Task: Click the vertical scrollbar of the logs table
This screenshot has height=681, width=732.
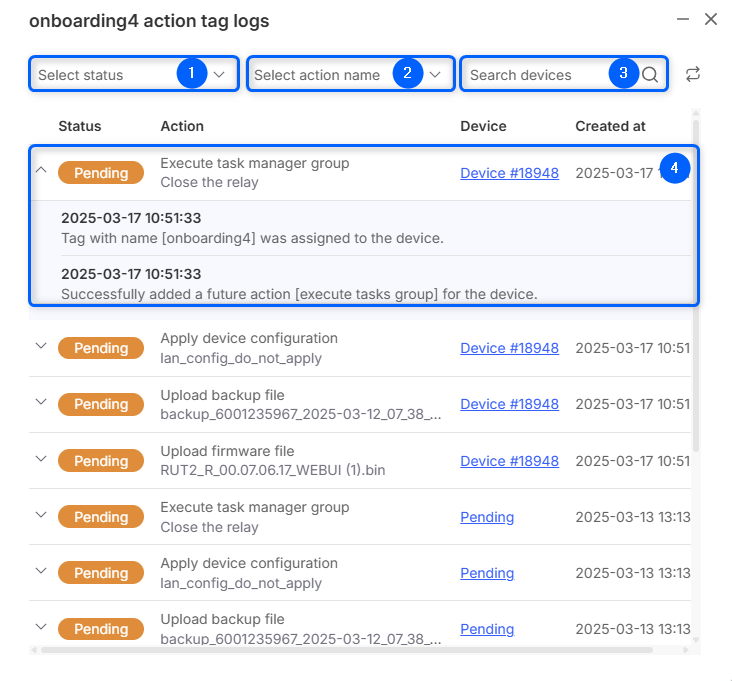Action: [696, 300]
